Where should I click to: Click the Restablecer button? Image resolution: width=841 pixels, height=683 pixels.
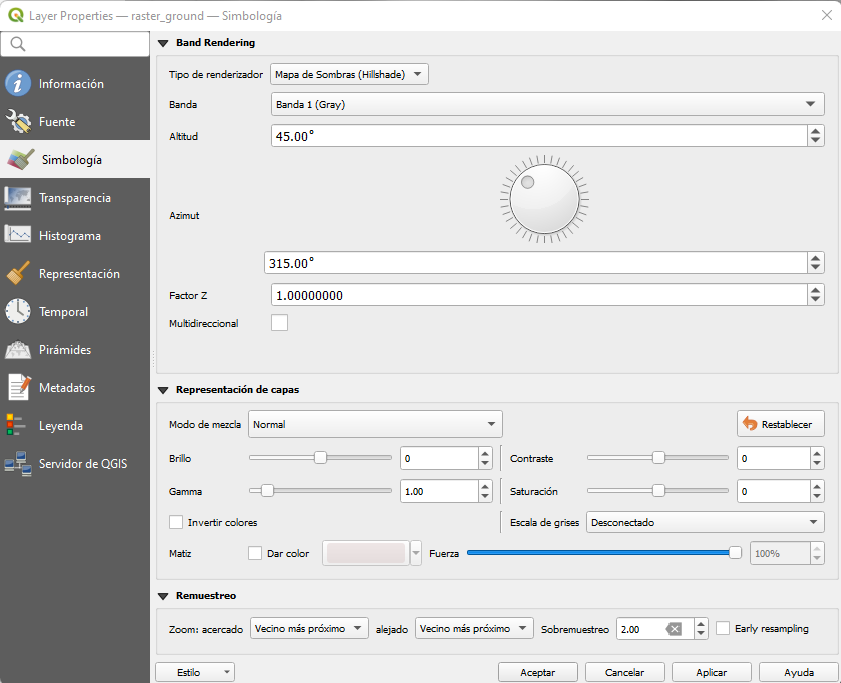(x=781, y=424)
